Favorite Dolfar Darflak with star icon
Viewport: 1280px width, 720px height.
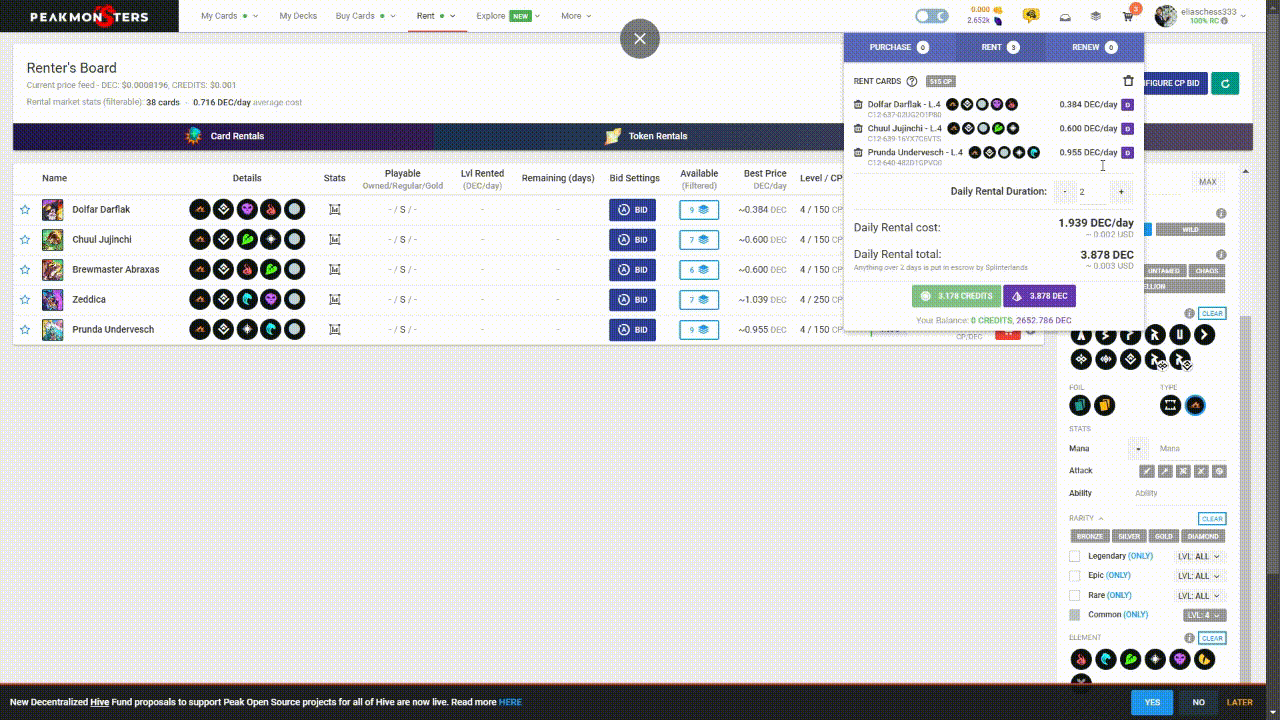pyautogui.click(x=25, y=209)
